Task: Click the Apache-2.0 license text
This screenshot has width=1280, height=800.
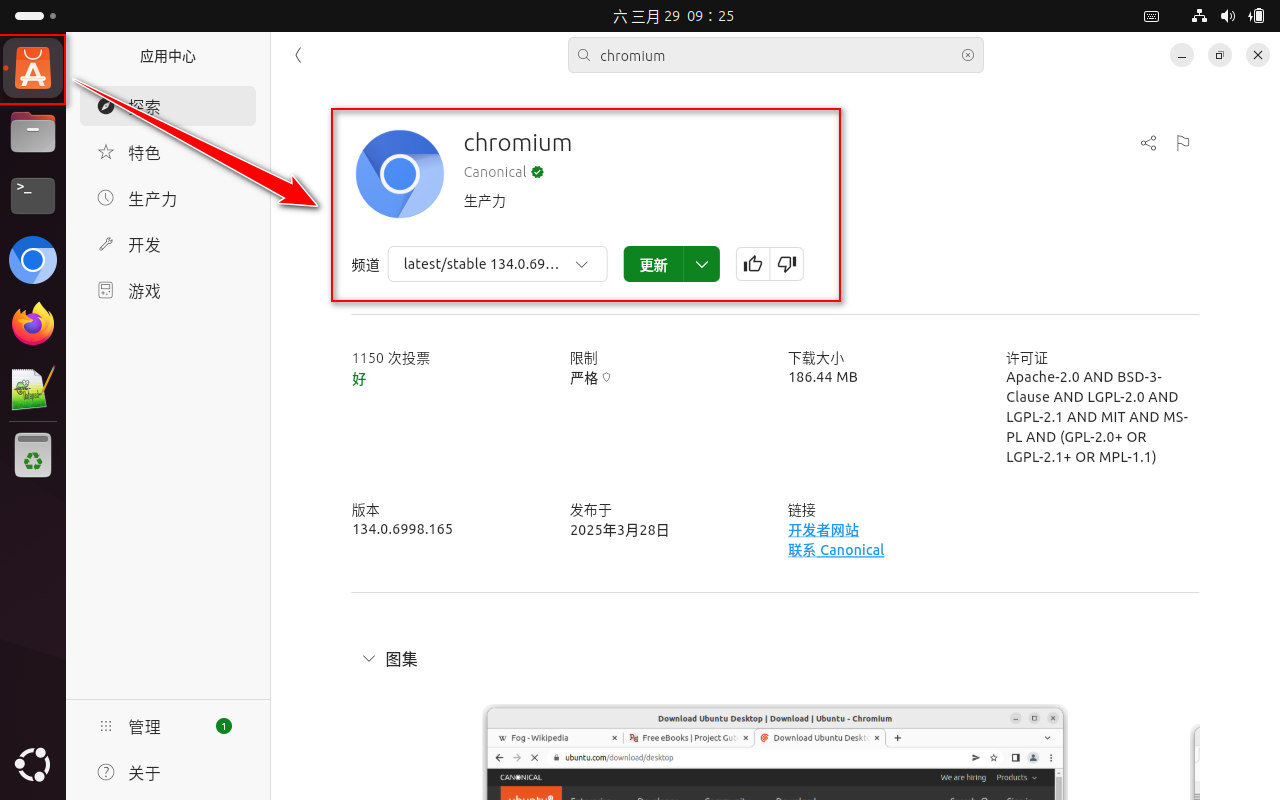Action: point(1098,417)
